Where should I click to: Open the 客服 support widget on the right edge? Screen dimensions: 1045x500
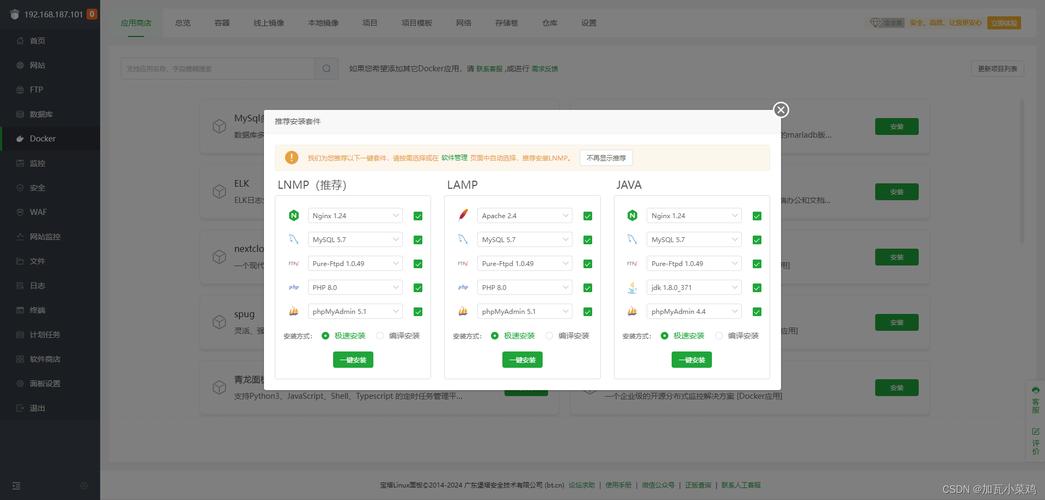(1035, 400)
